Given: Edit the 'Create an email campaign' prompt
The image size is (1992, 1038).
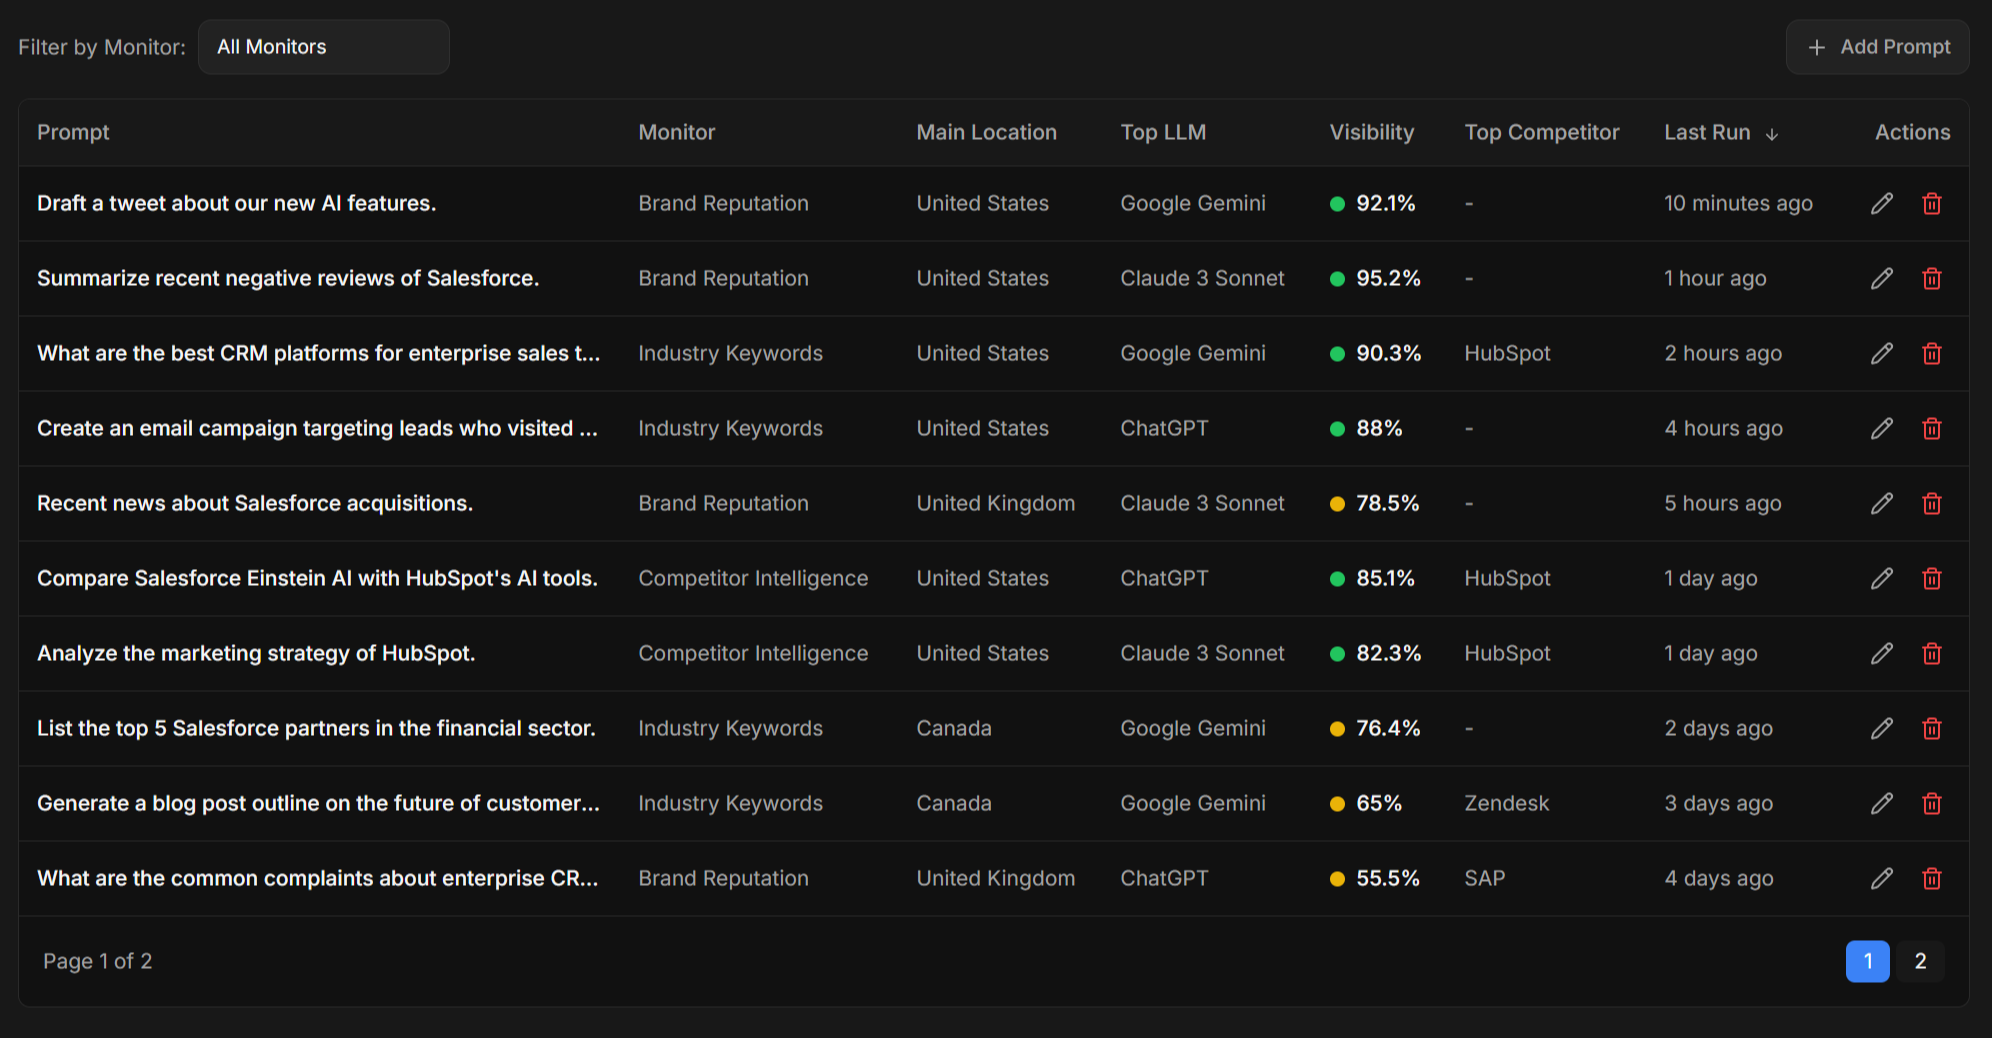Looking at the screenshot, I should 1882,428.
